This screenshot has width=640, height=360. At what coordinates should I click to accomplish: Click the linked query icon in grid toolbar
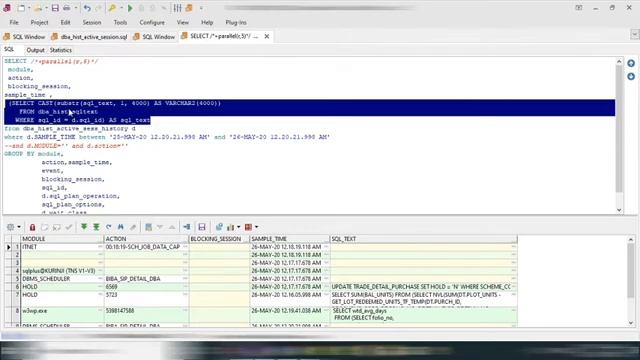[x=187, y=227]
